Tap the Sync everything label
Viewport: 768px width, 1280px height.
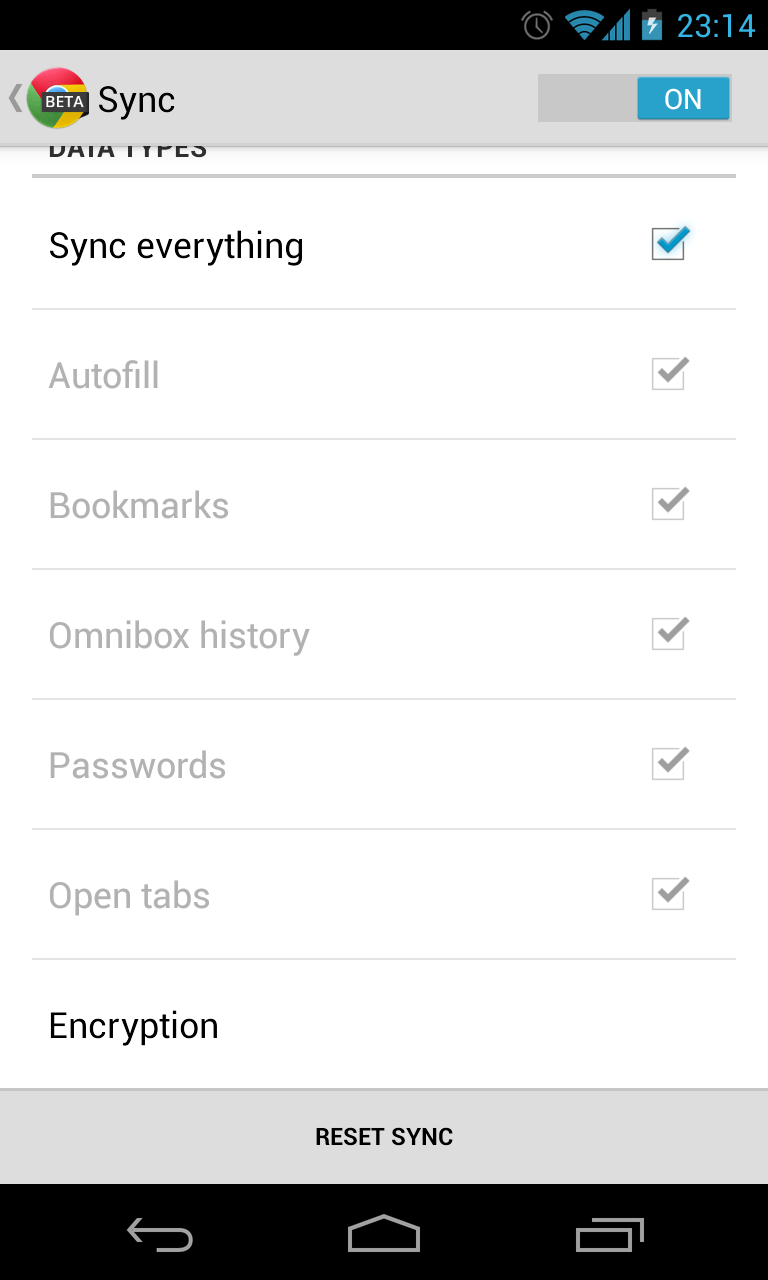176,246
